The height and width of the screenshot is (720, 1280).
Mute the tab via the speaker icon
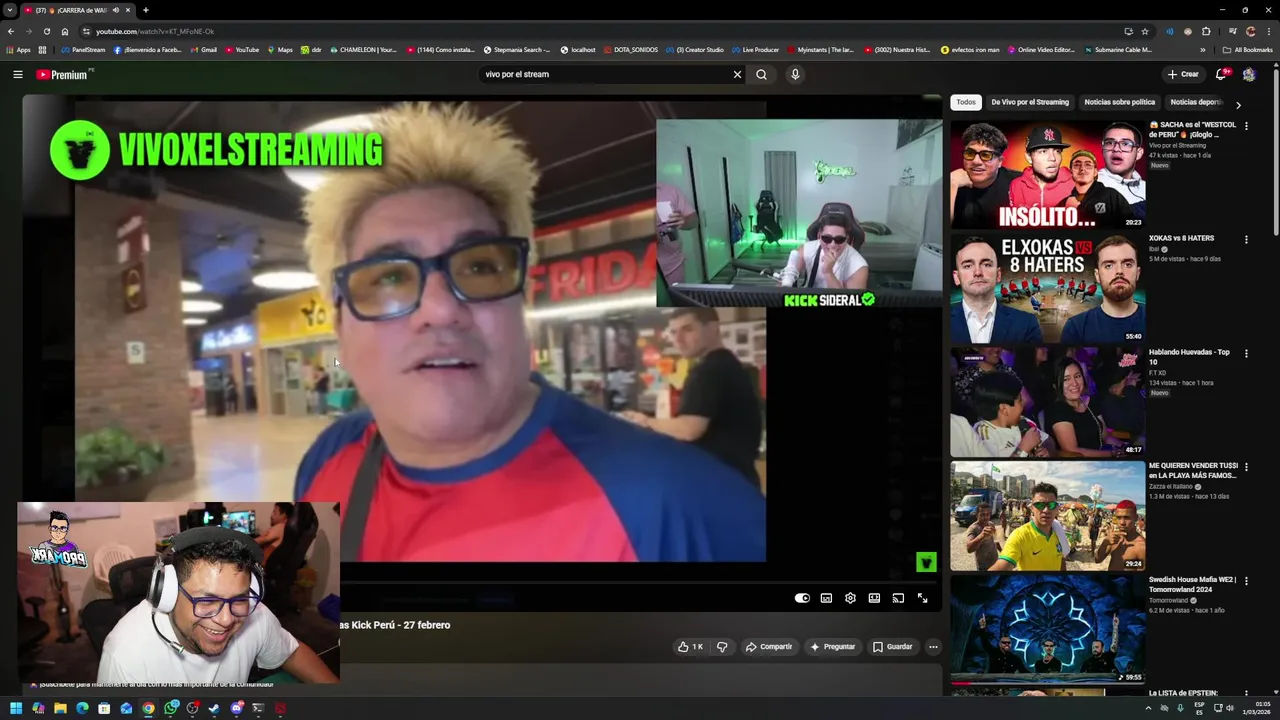click(116, 10)
